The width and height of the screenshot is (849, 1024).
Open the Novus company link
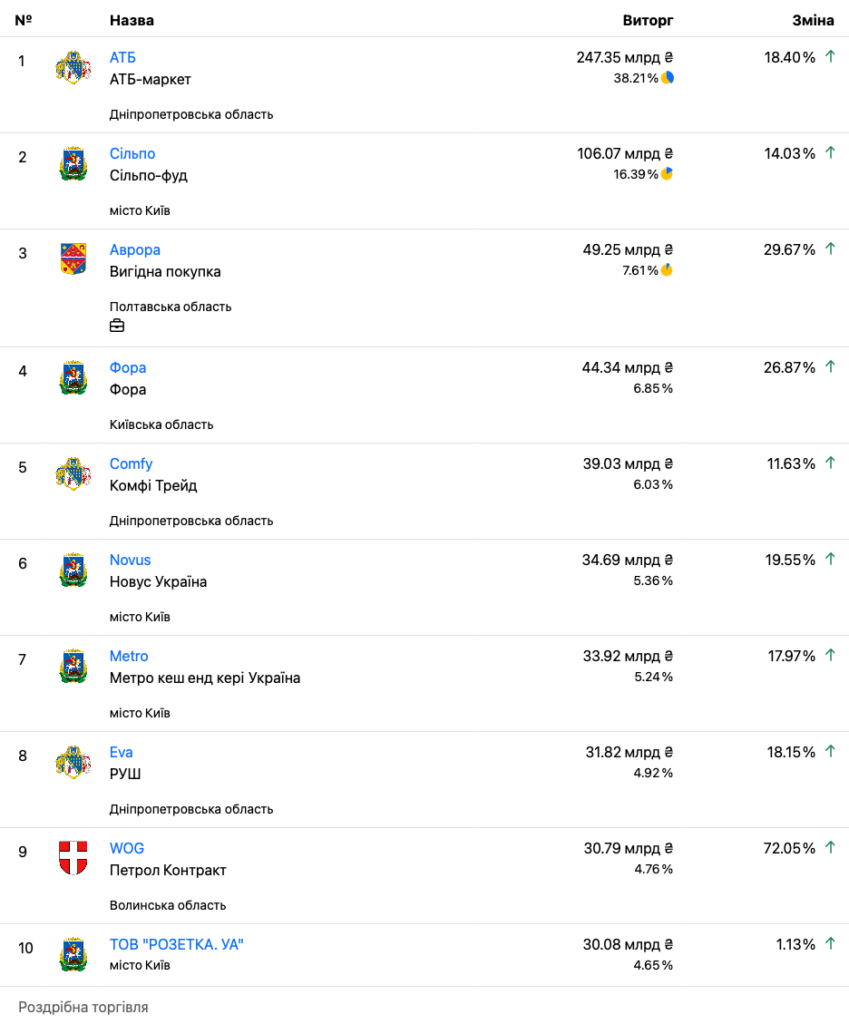[x=130, y=560]
